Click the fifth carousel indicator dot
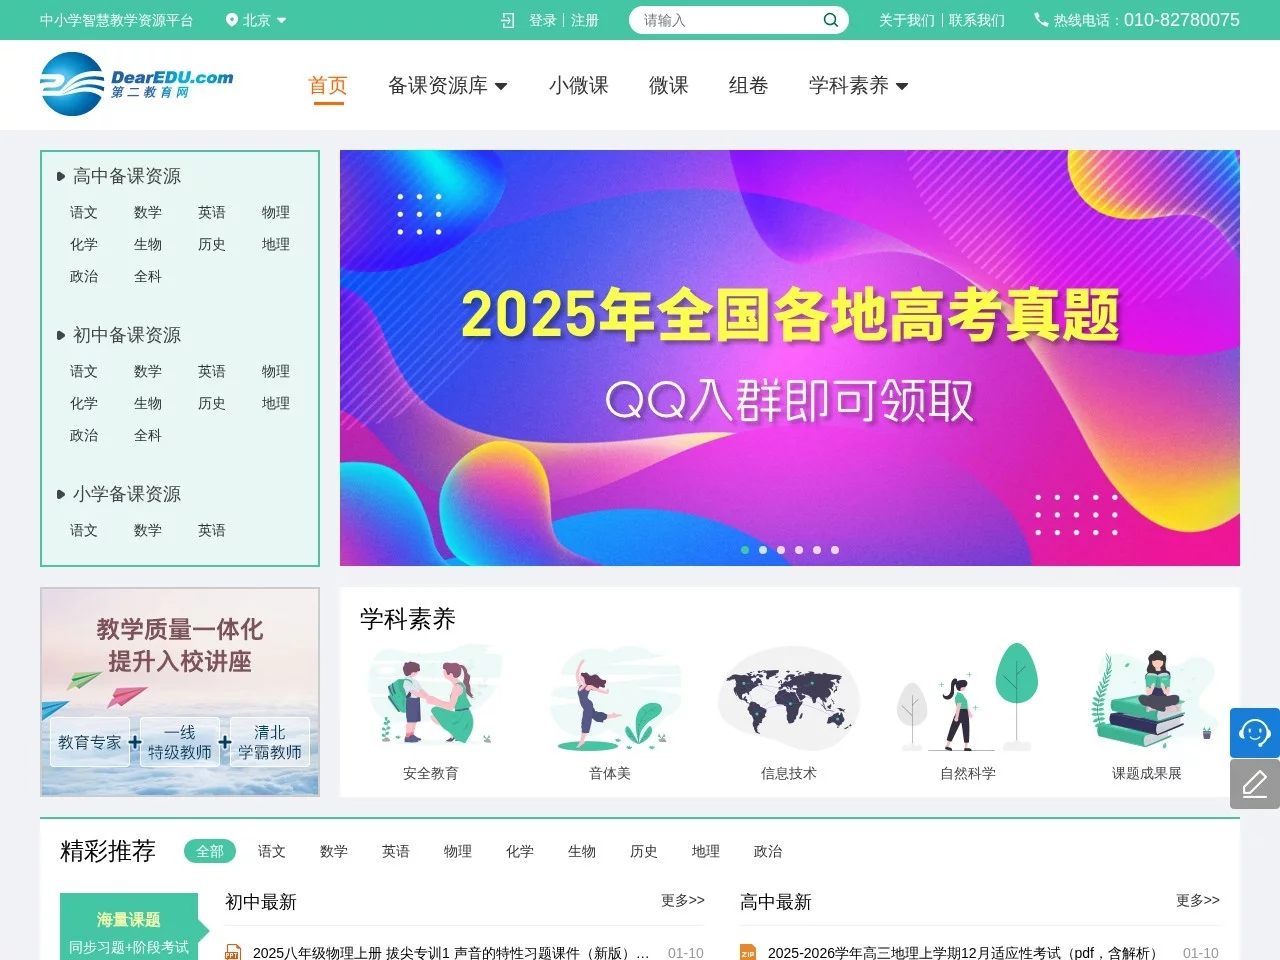This screenshot has width=1280, height=960. click(817, 550)
